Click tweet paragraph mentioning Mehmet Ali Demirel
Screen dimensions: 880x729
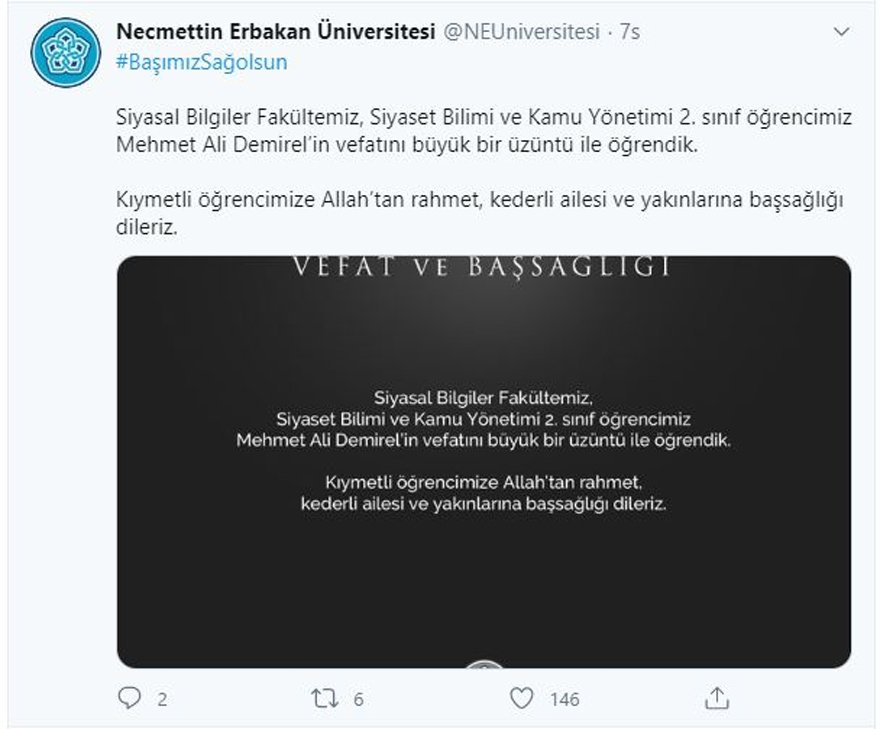[484, 131]
